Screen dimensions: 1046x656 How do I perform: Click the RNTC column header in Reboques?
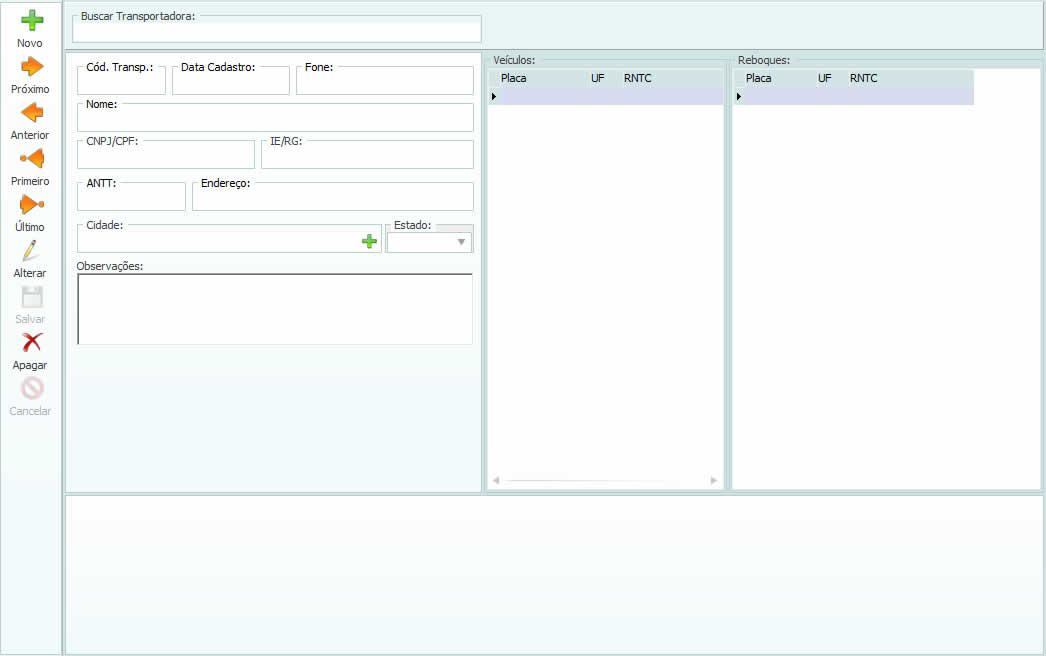(864, 78)
